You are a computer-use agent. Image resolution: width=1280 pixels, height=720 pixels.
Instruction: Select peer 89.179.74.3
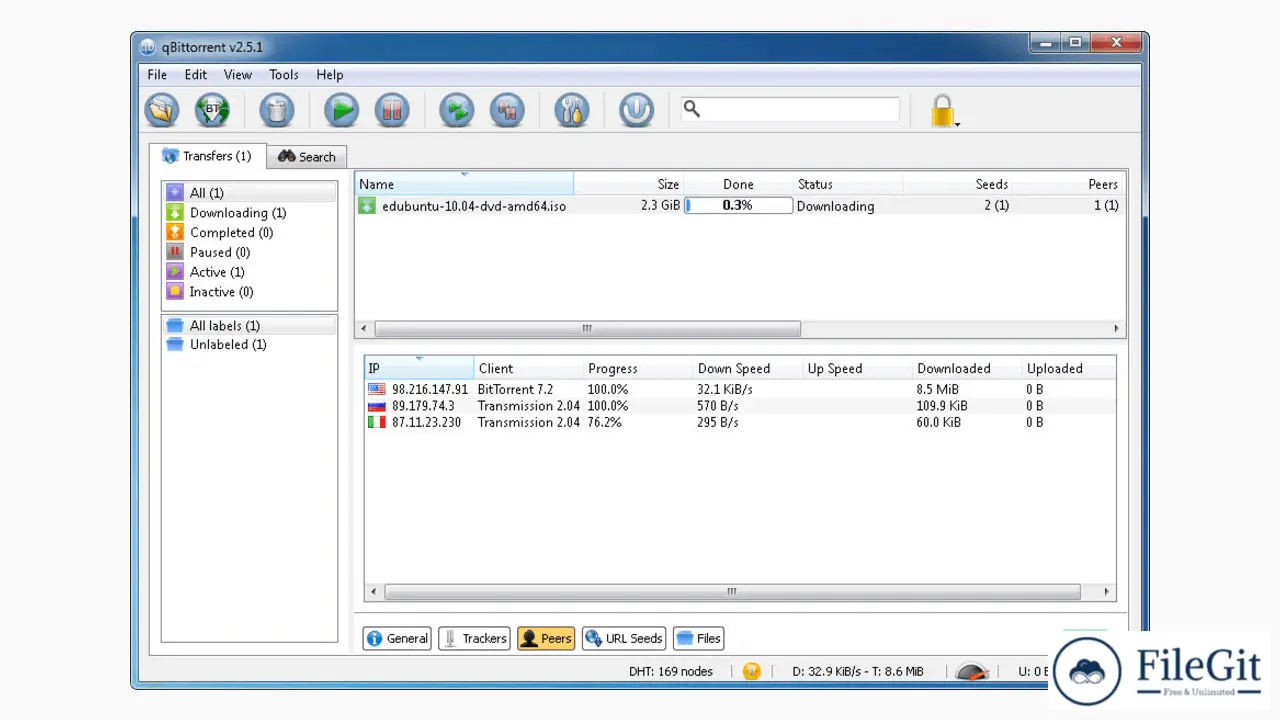740,406
